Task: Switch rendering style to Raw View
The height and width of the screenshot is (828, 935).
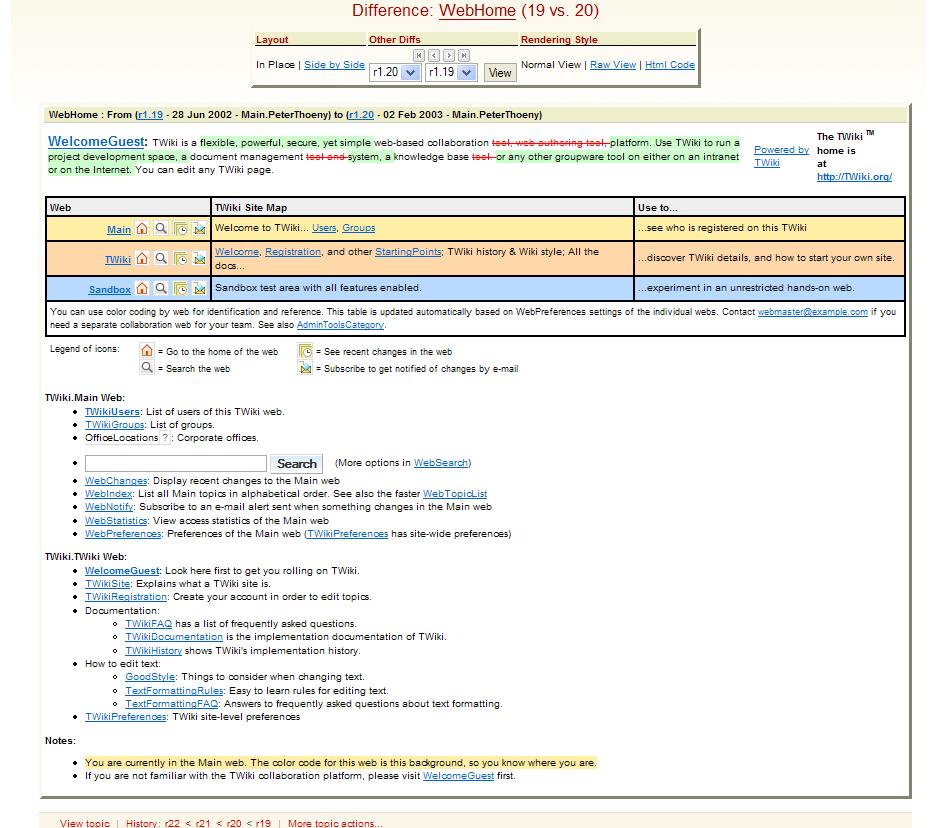Action: 613,65
